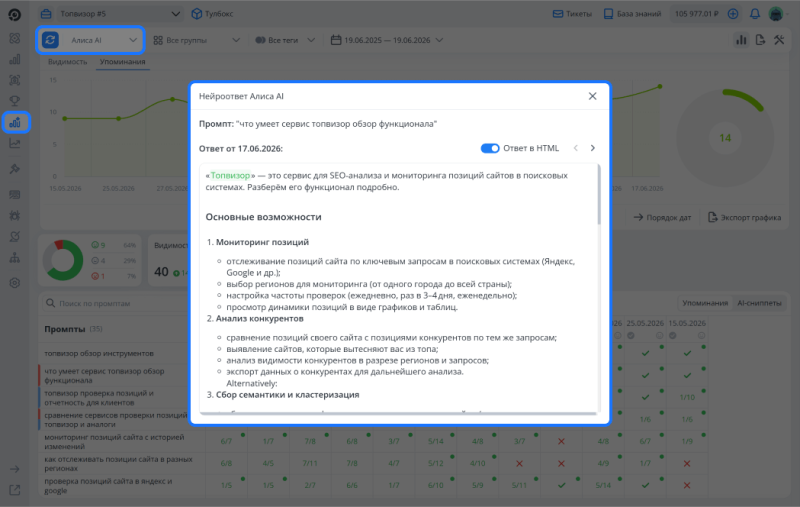Click the Topvisor logo icon
The image size is (800, 507).
(15, 14)
